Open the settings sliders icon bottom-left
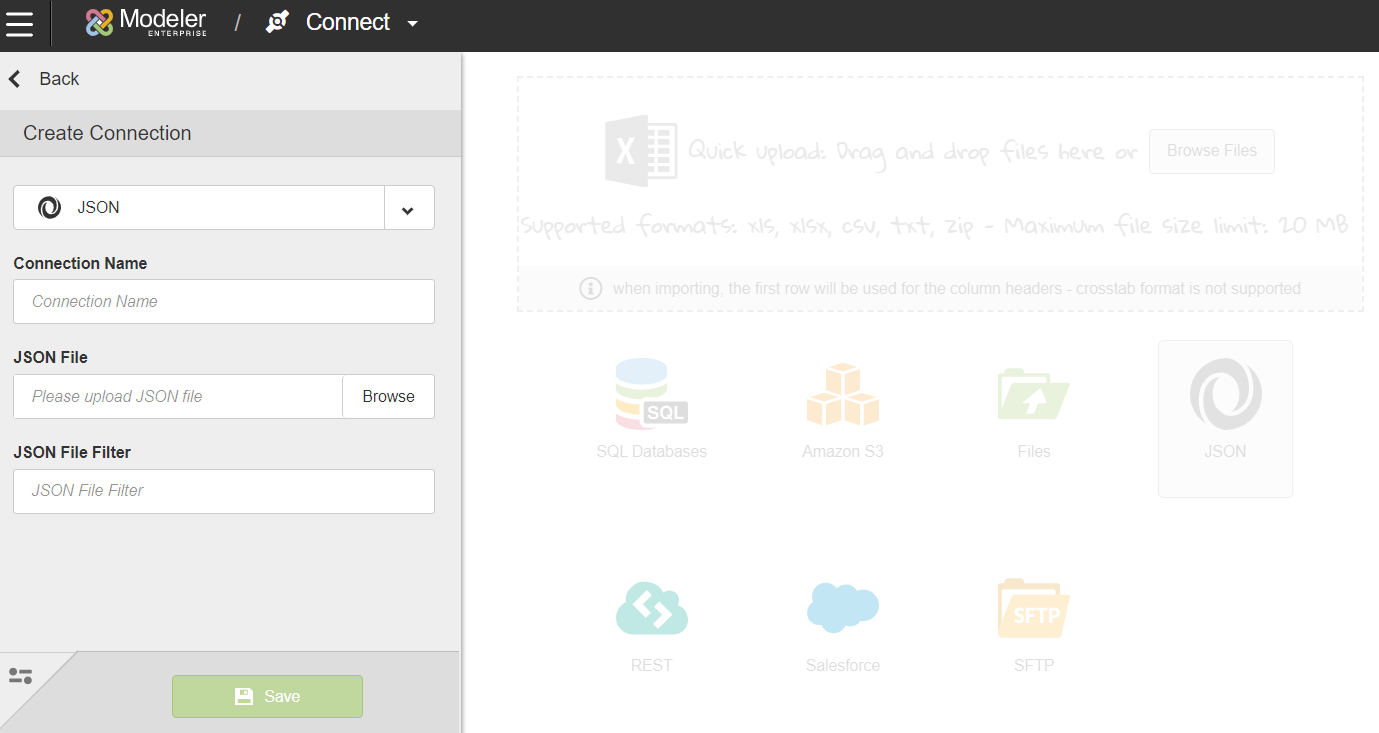Screen dimensions: 1379x733 tap(20, 677)
